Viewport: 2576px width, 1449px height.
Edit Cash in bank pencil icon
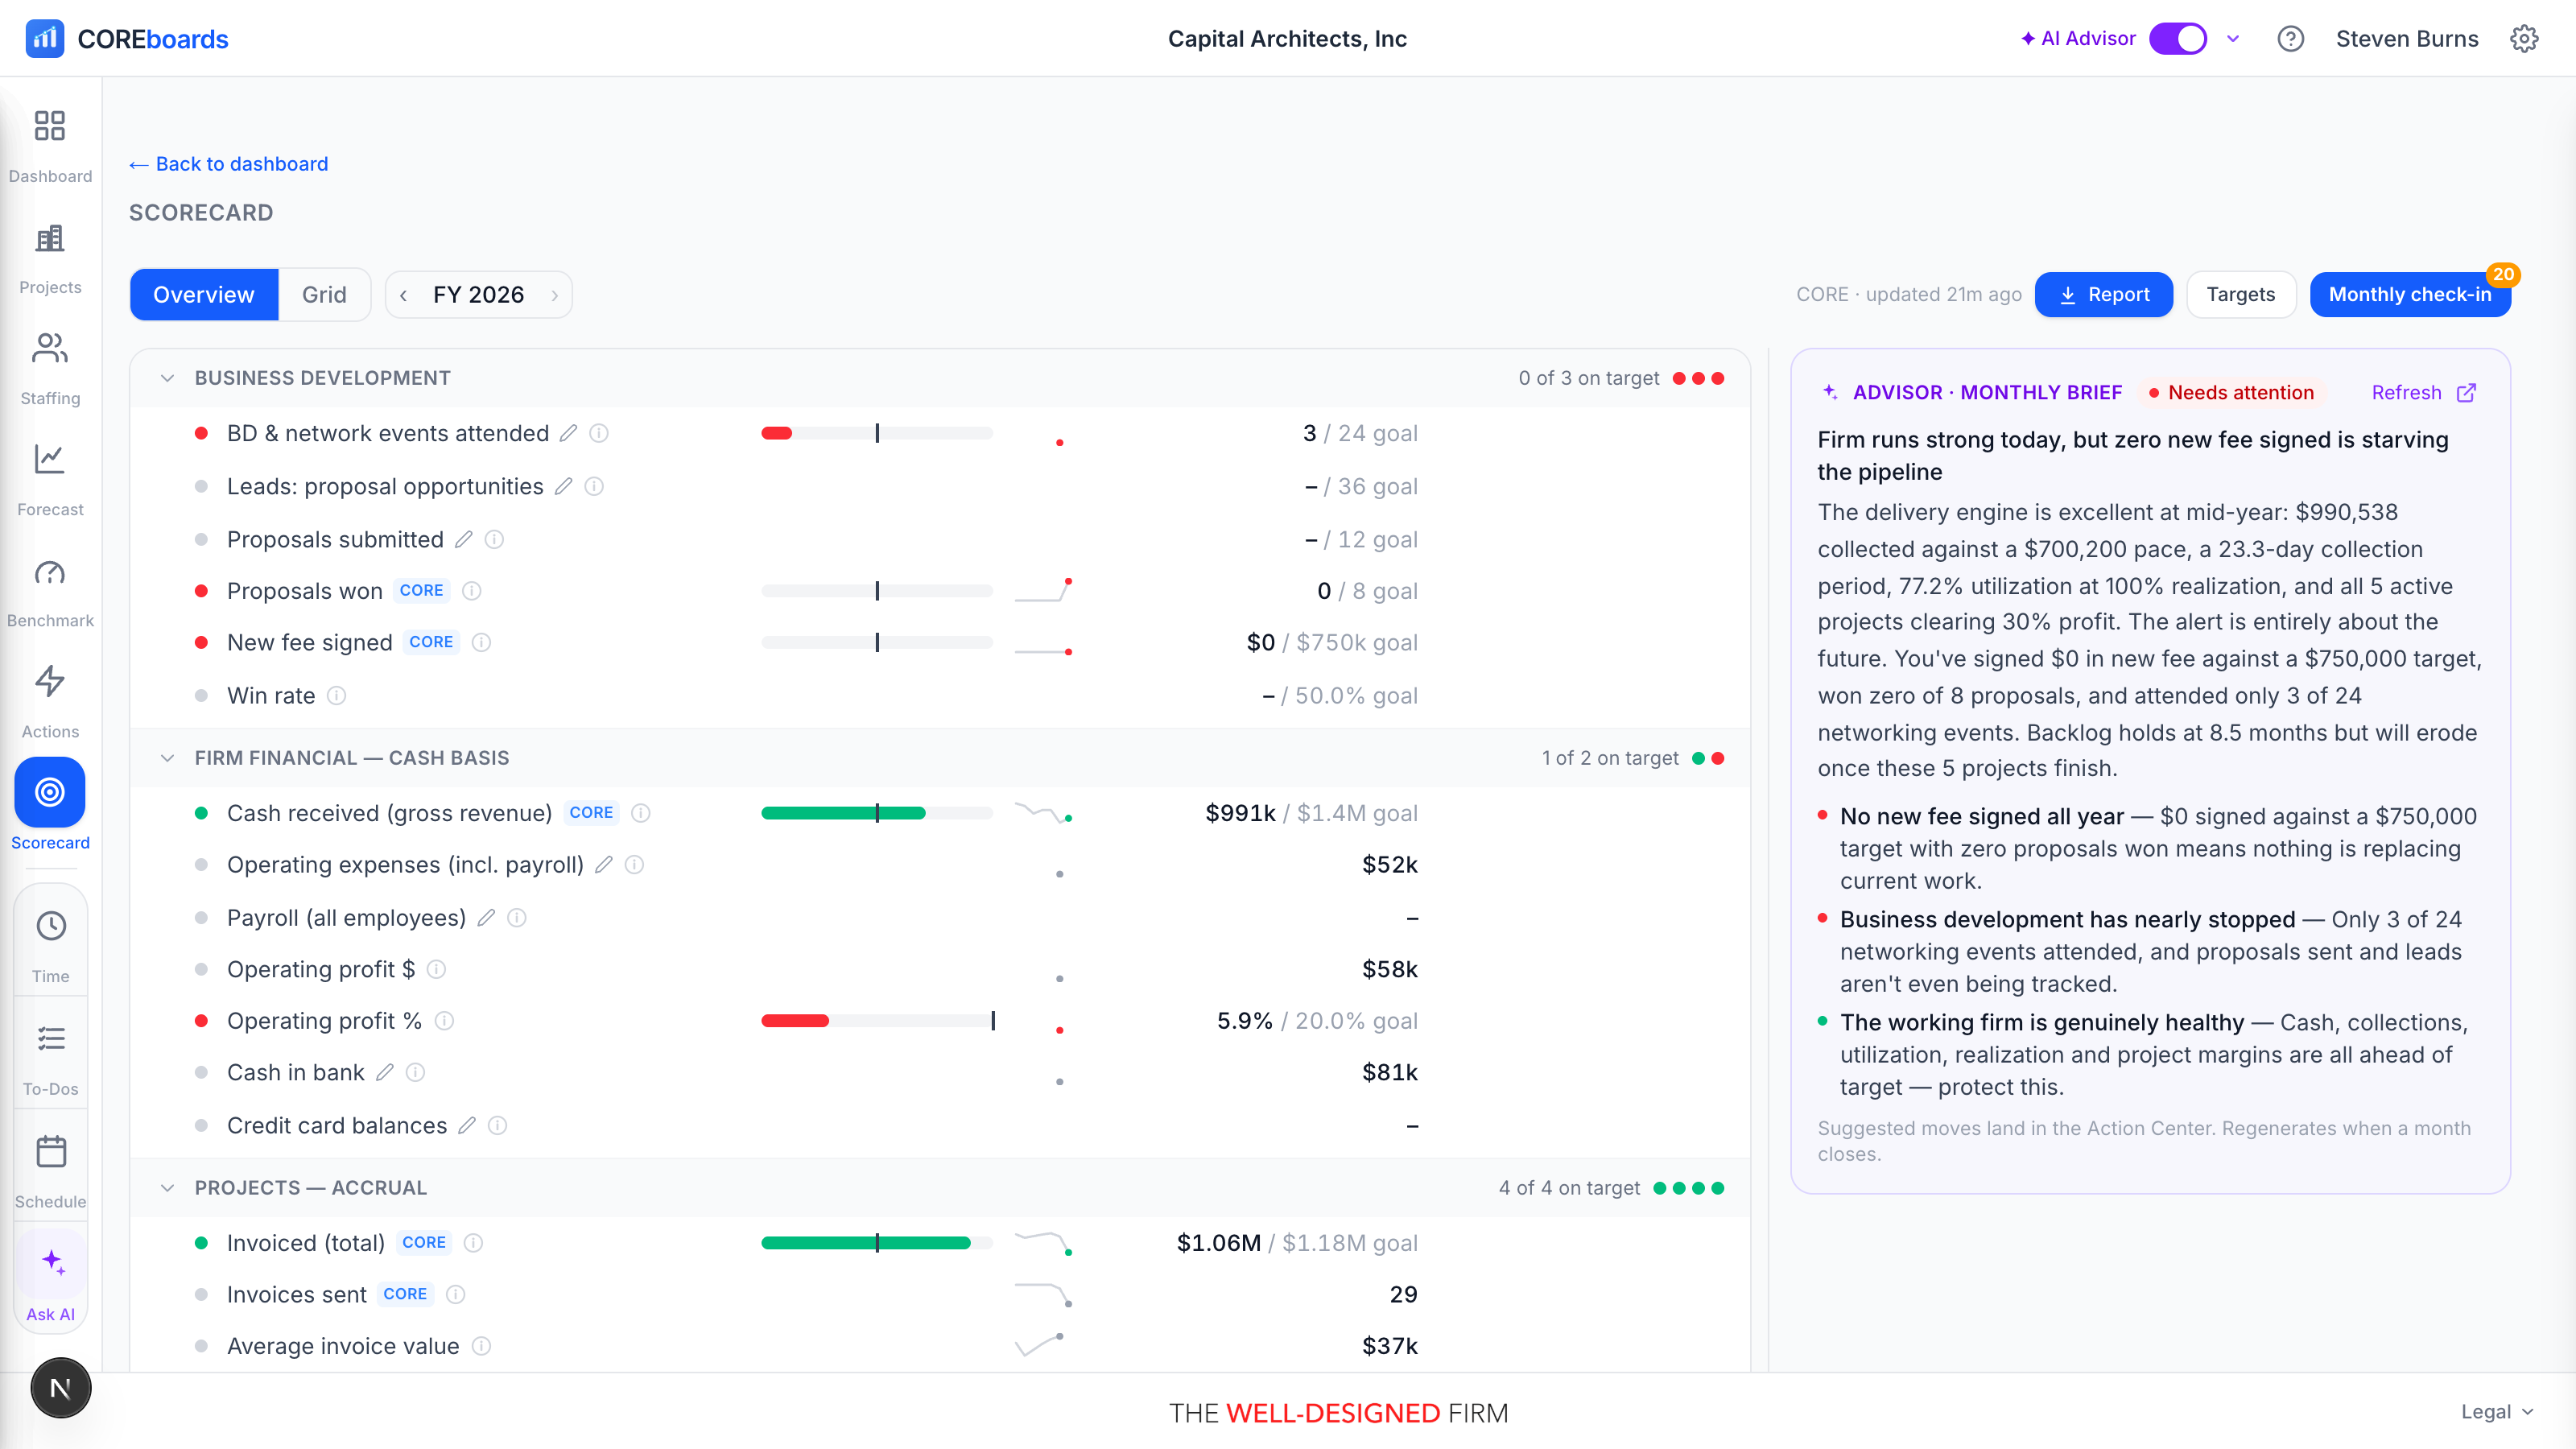pos(384,1072)
